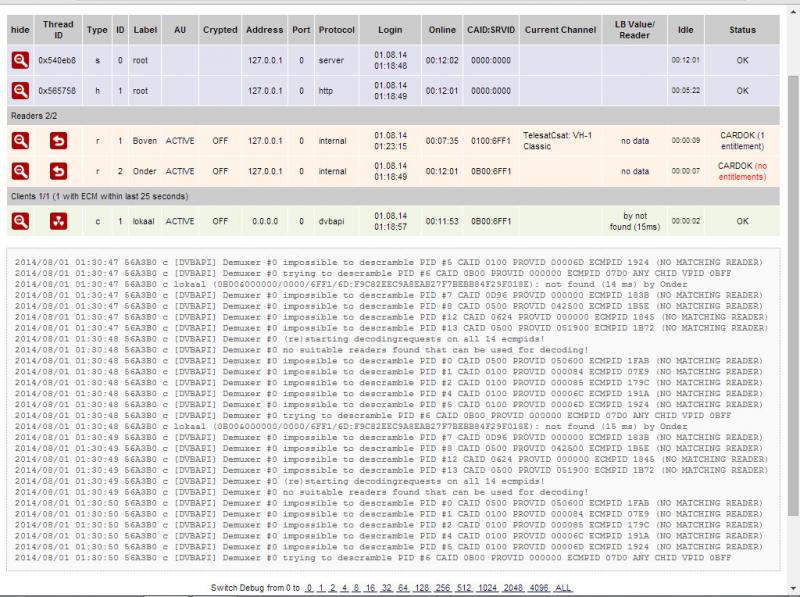Click hide icon for reader Onder

20,171
